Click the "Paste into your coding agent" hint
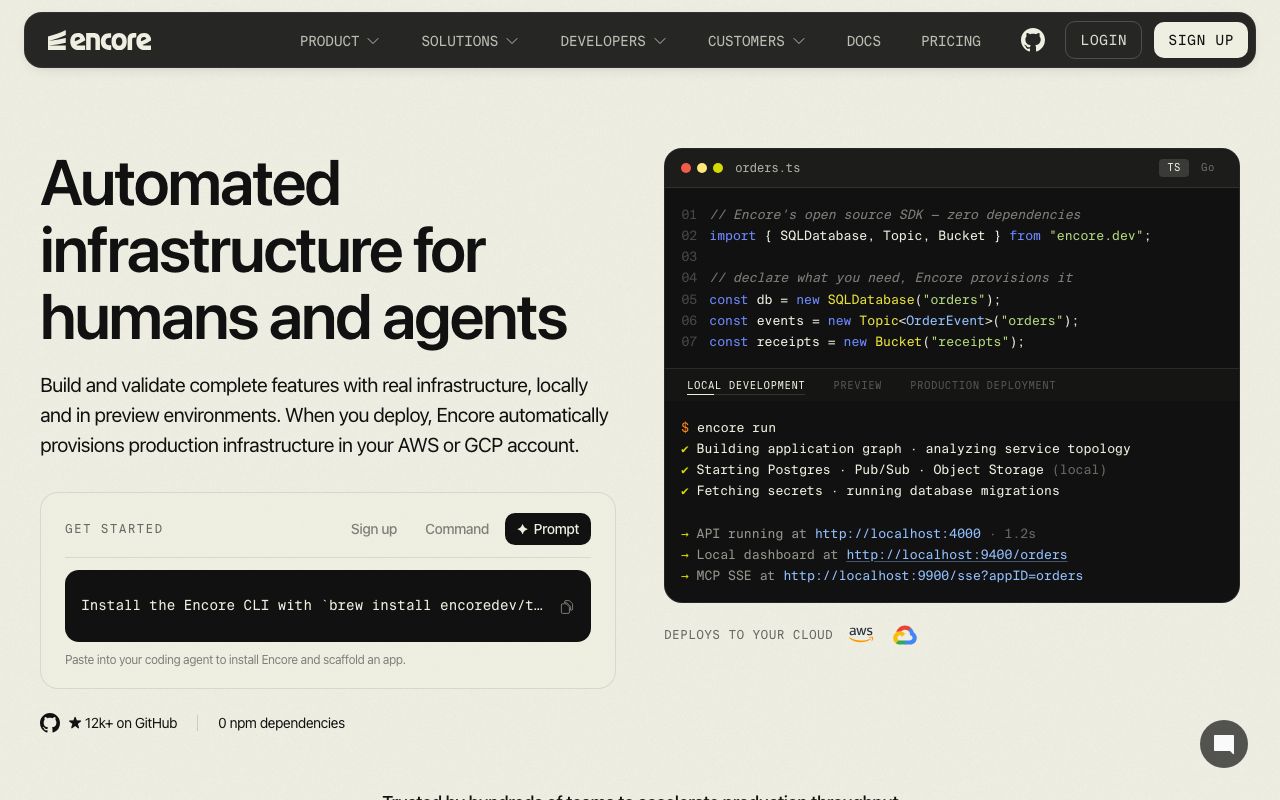 point(235,660)
